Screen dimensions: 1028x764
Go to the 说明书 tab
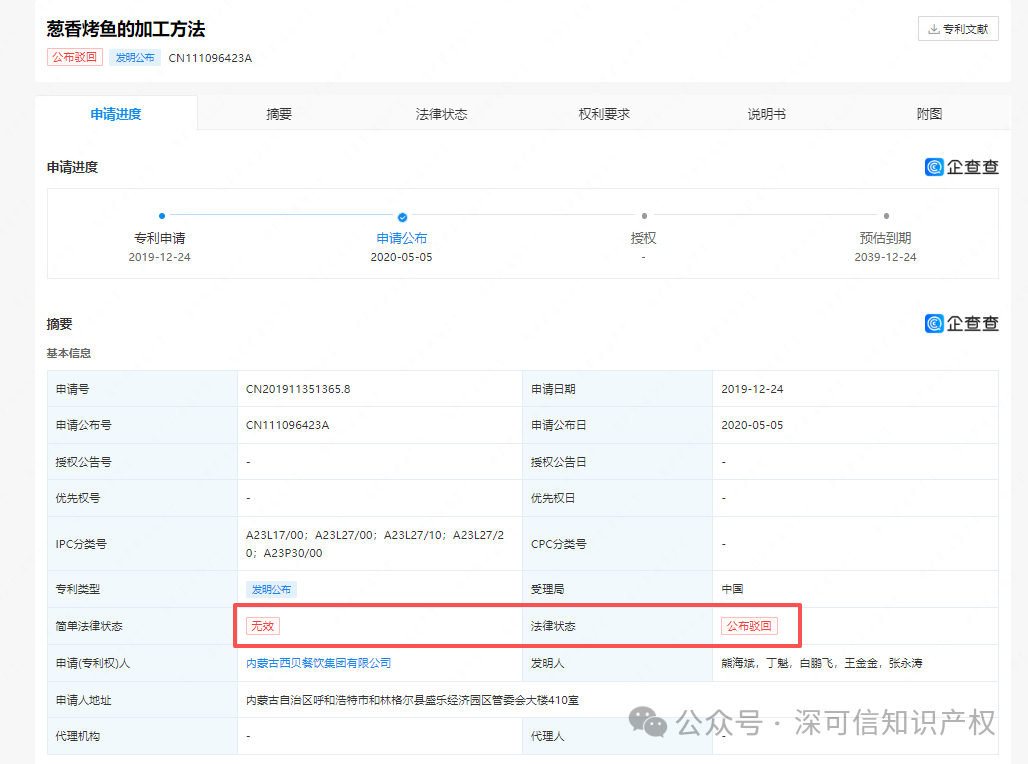click(766, 114)
